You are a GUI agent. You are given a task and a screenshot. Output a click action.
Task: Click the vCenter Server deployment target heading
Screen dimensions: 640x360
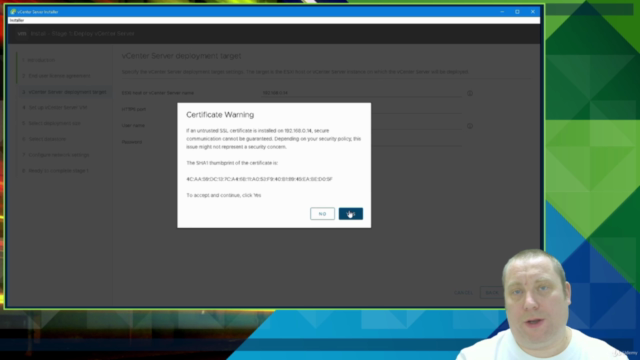181,56
